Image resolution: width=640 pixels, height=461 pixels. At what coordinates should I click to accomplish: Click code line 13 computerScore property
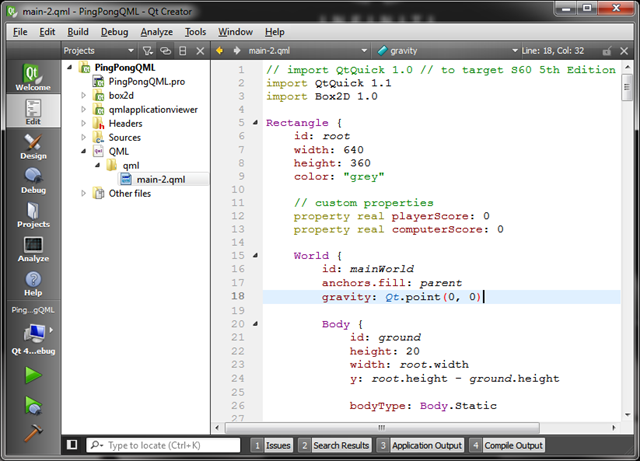(398, 229)
